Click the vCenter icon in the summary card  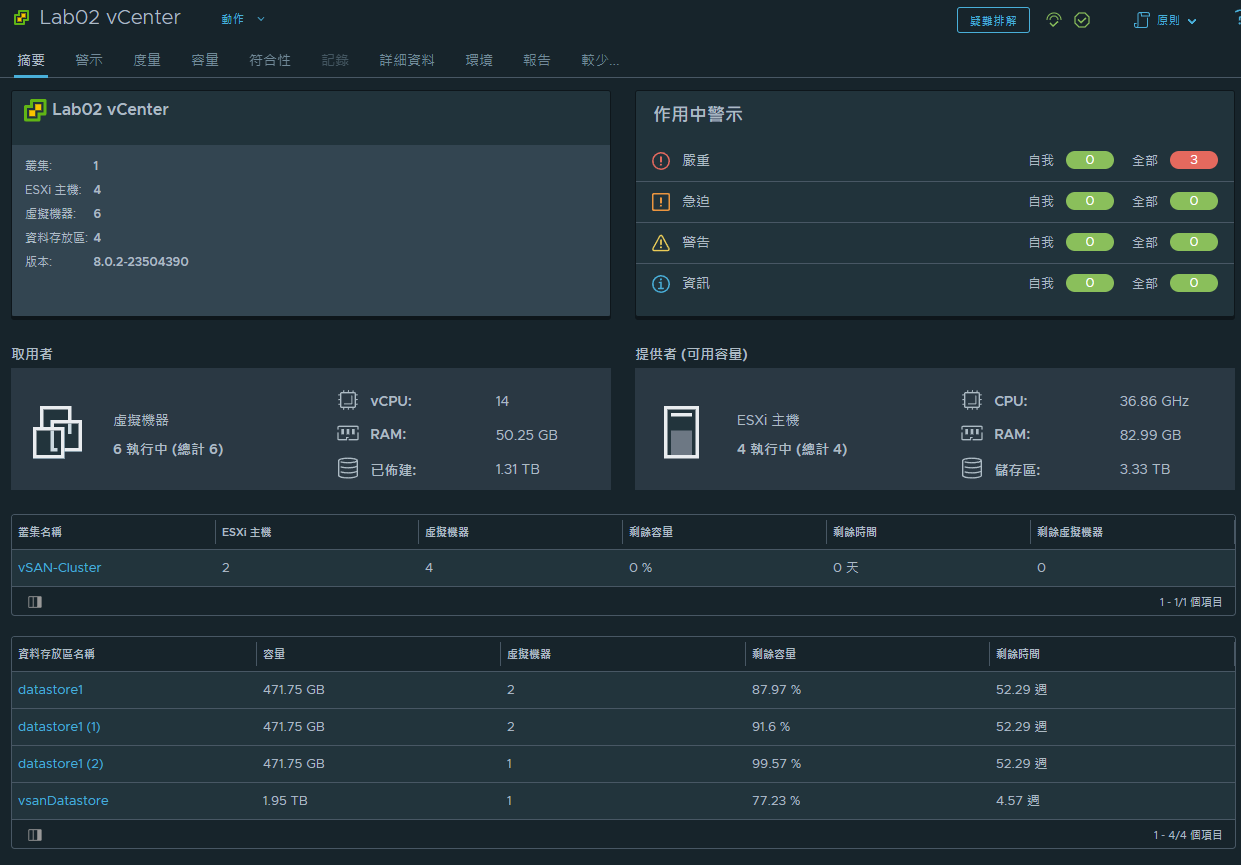coord(35,110)
